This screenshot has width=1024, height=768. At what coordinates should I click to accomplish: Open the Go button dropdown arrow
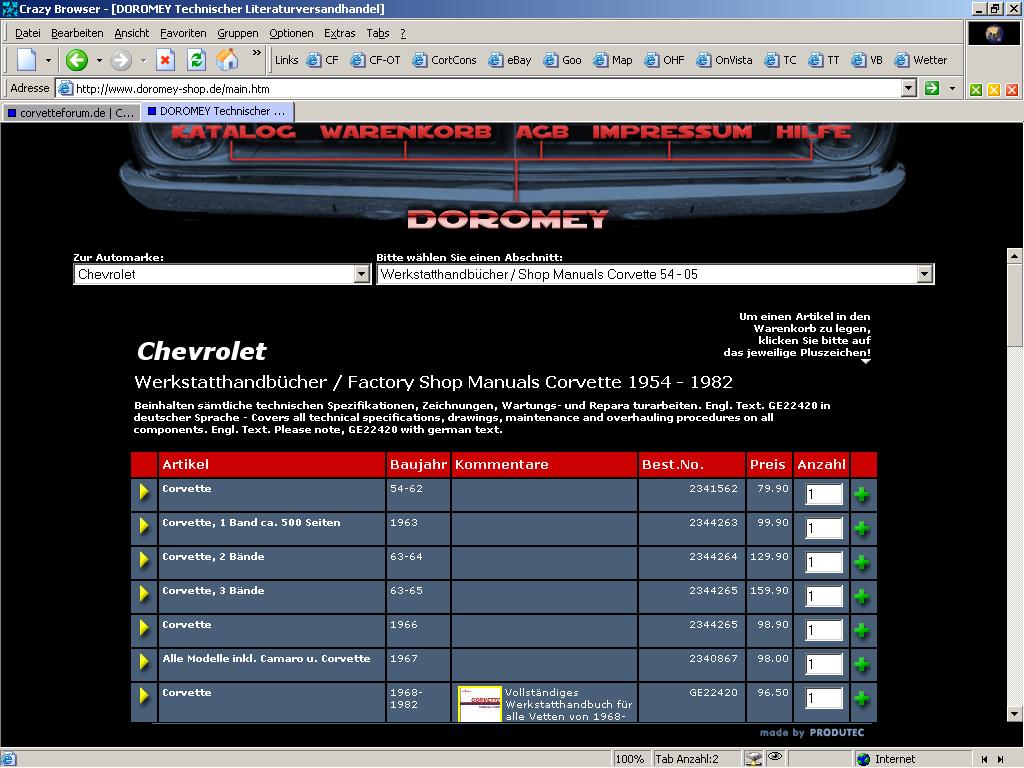[x=952, y=88]
